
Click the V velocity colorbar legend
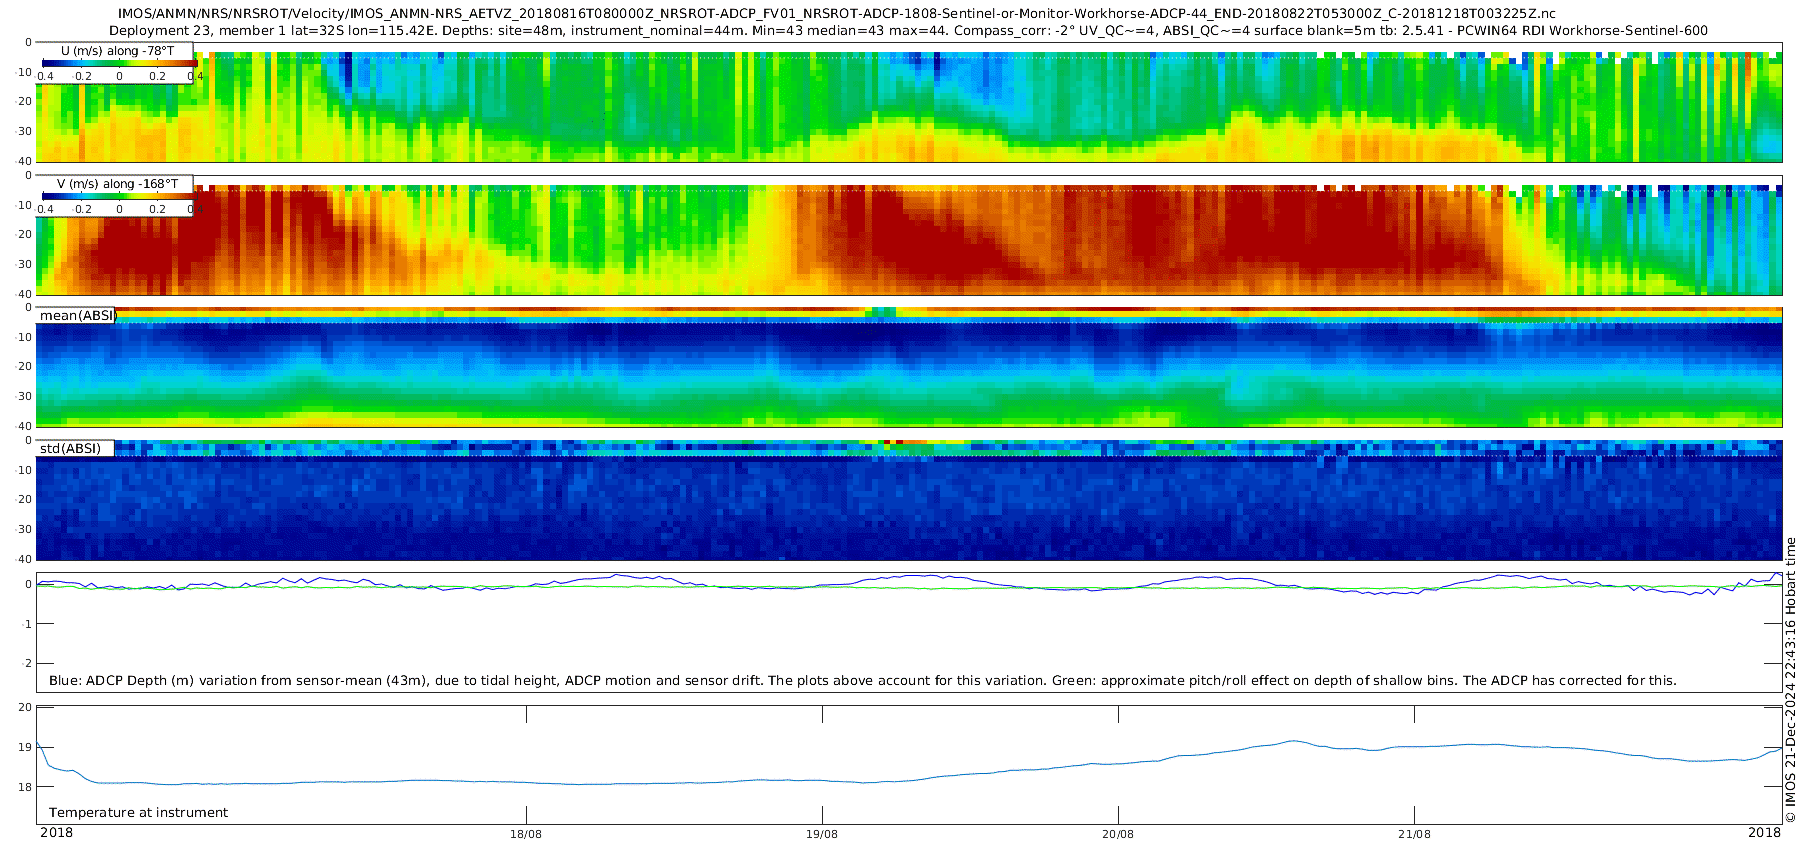pyautogui.click(x=118, y=197)
